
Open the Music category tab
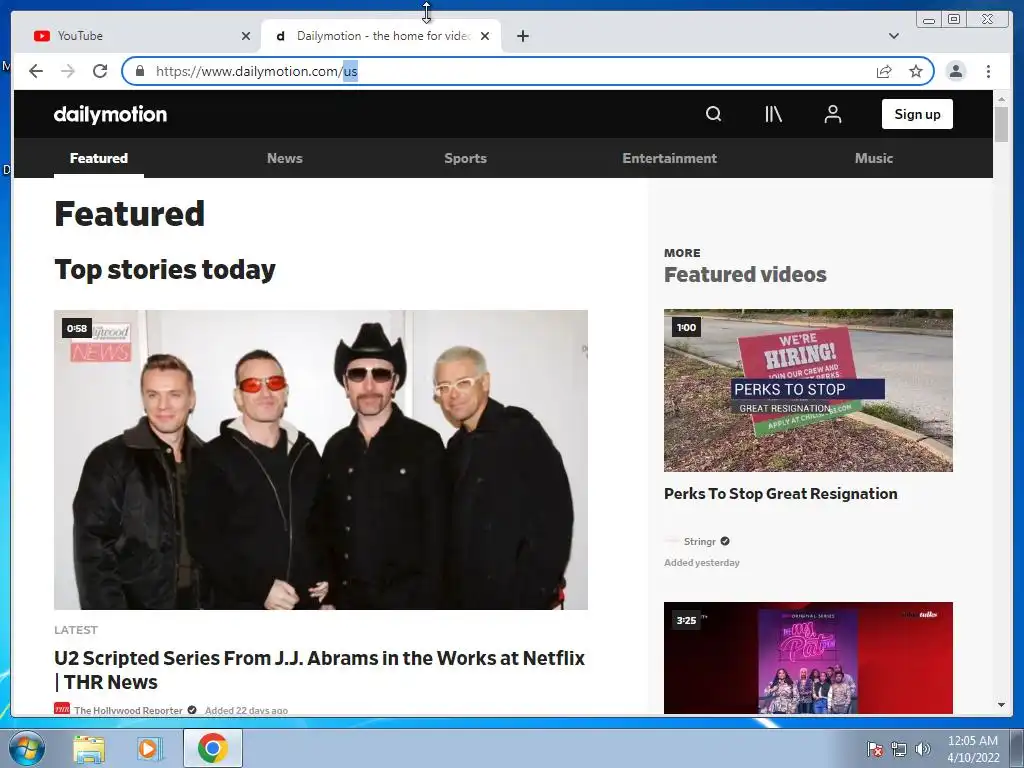pyautogui.click(x=874, y=158)
